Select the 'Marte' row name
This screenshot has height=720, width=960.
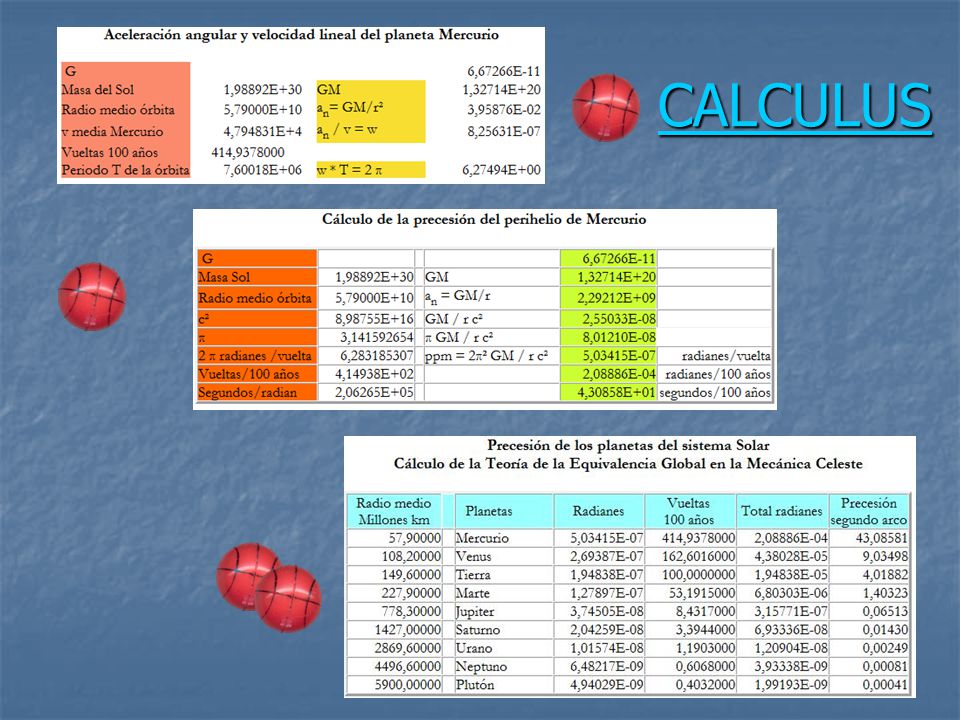coord(473,593)
